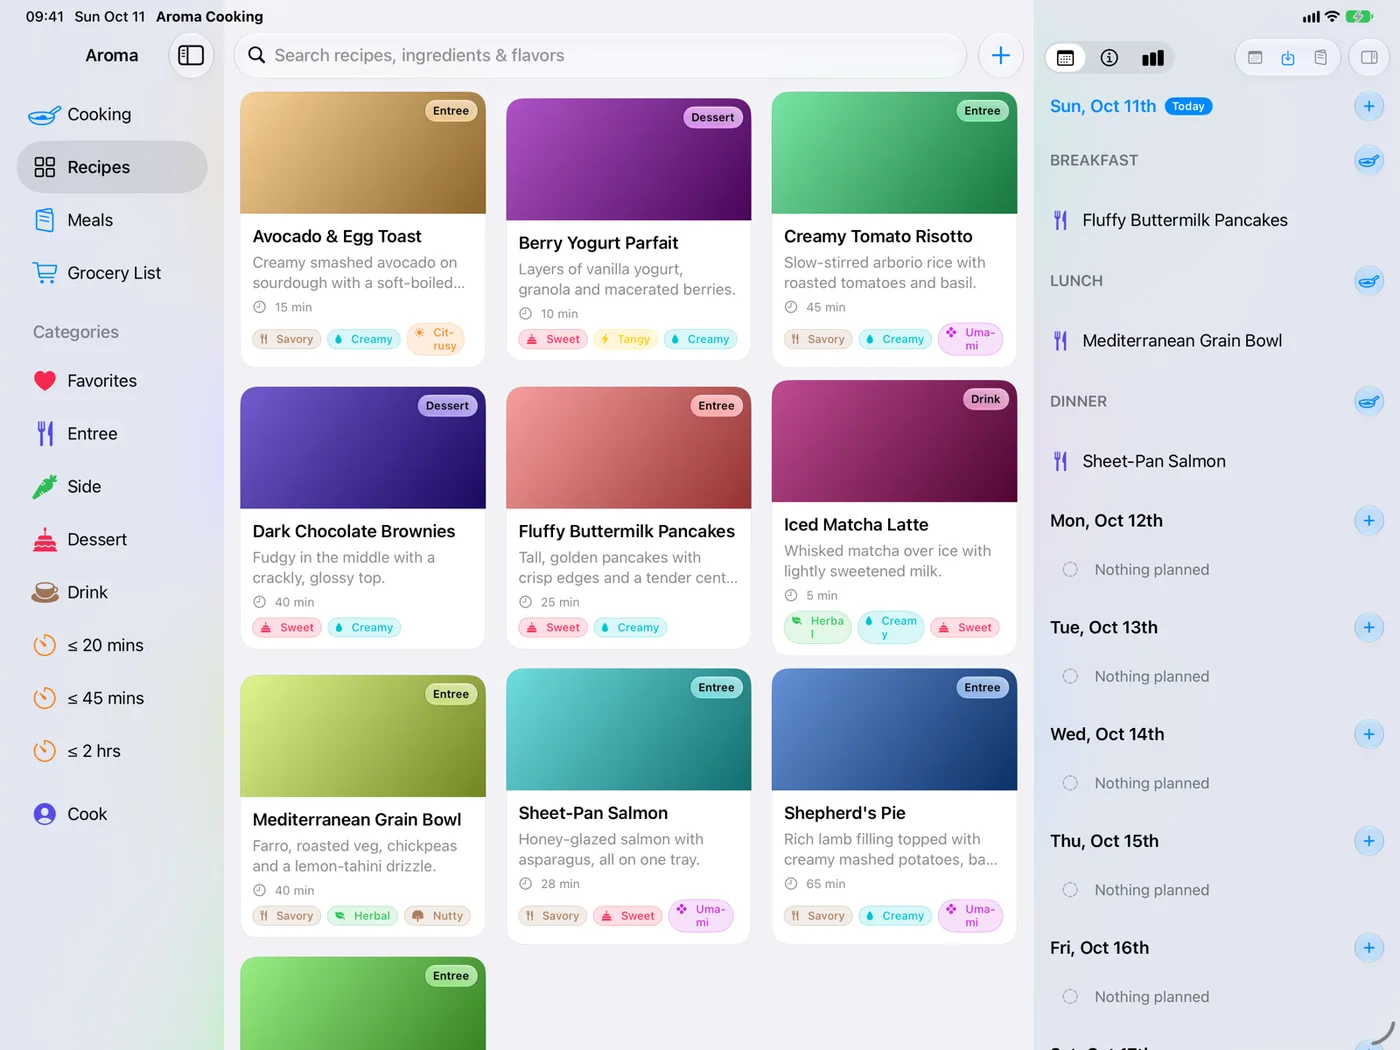Viewport: 1400px width, 1050px height.
Task: Filter recipes by ≤ 2 hrs
Action: tap(112, 752)
